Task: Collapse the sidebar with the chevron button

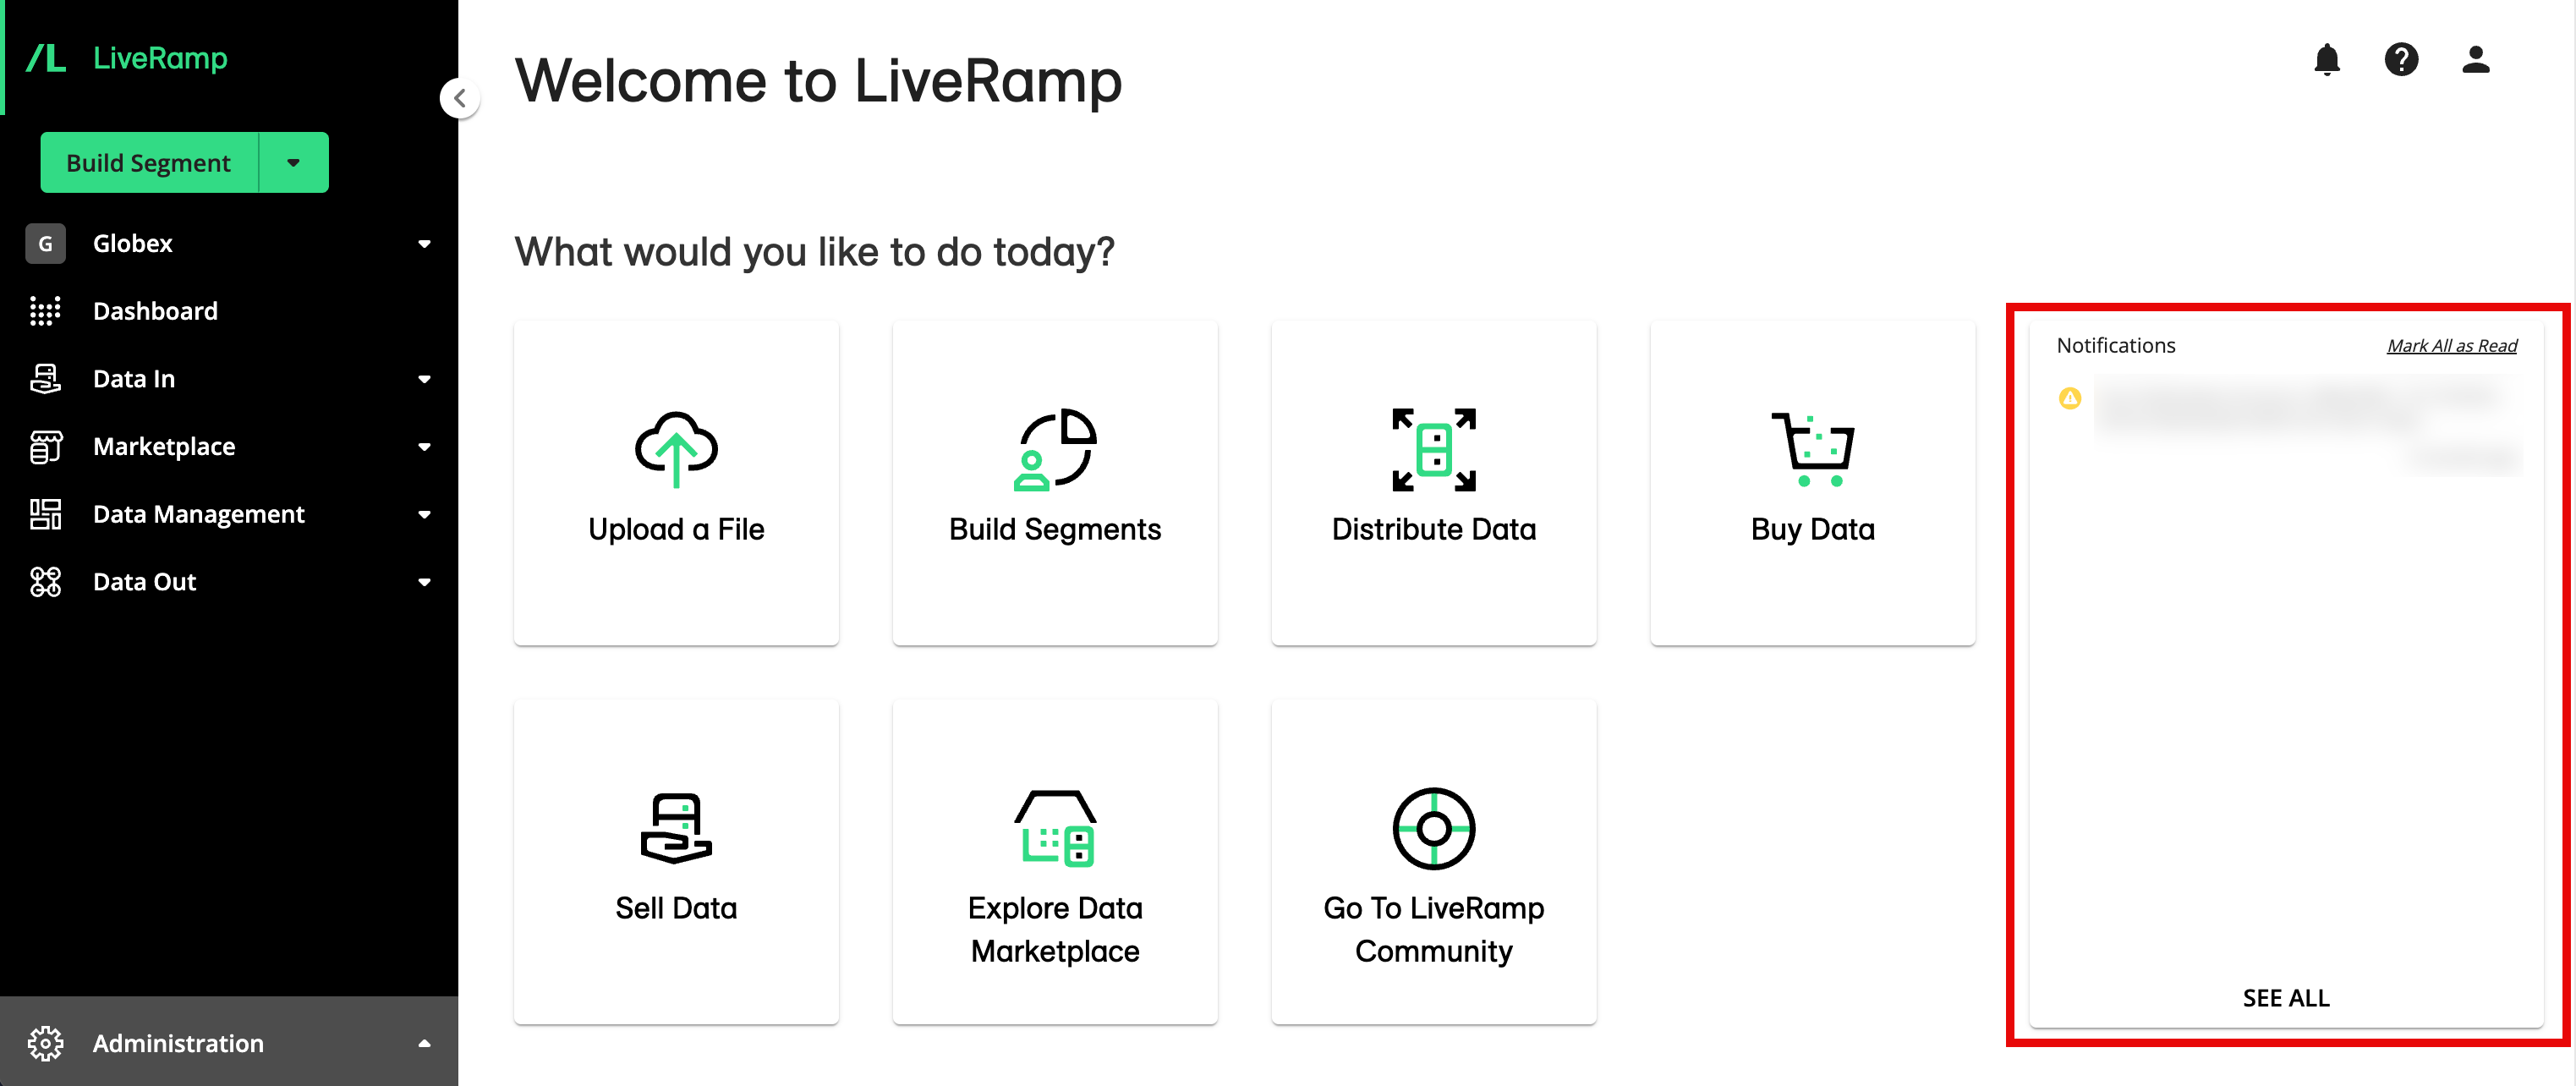Action: click(460, 98)
